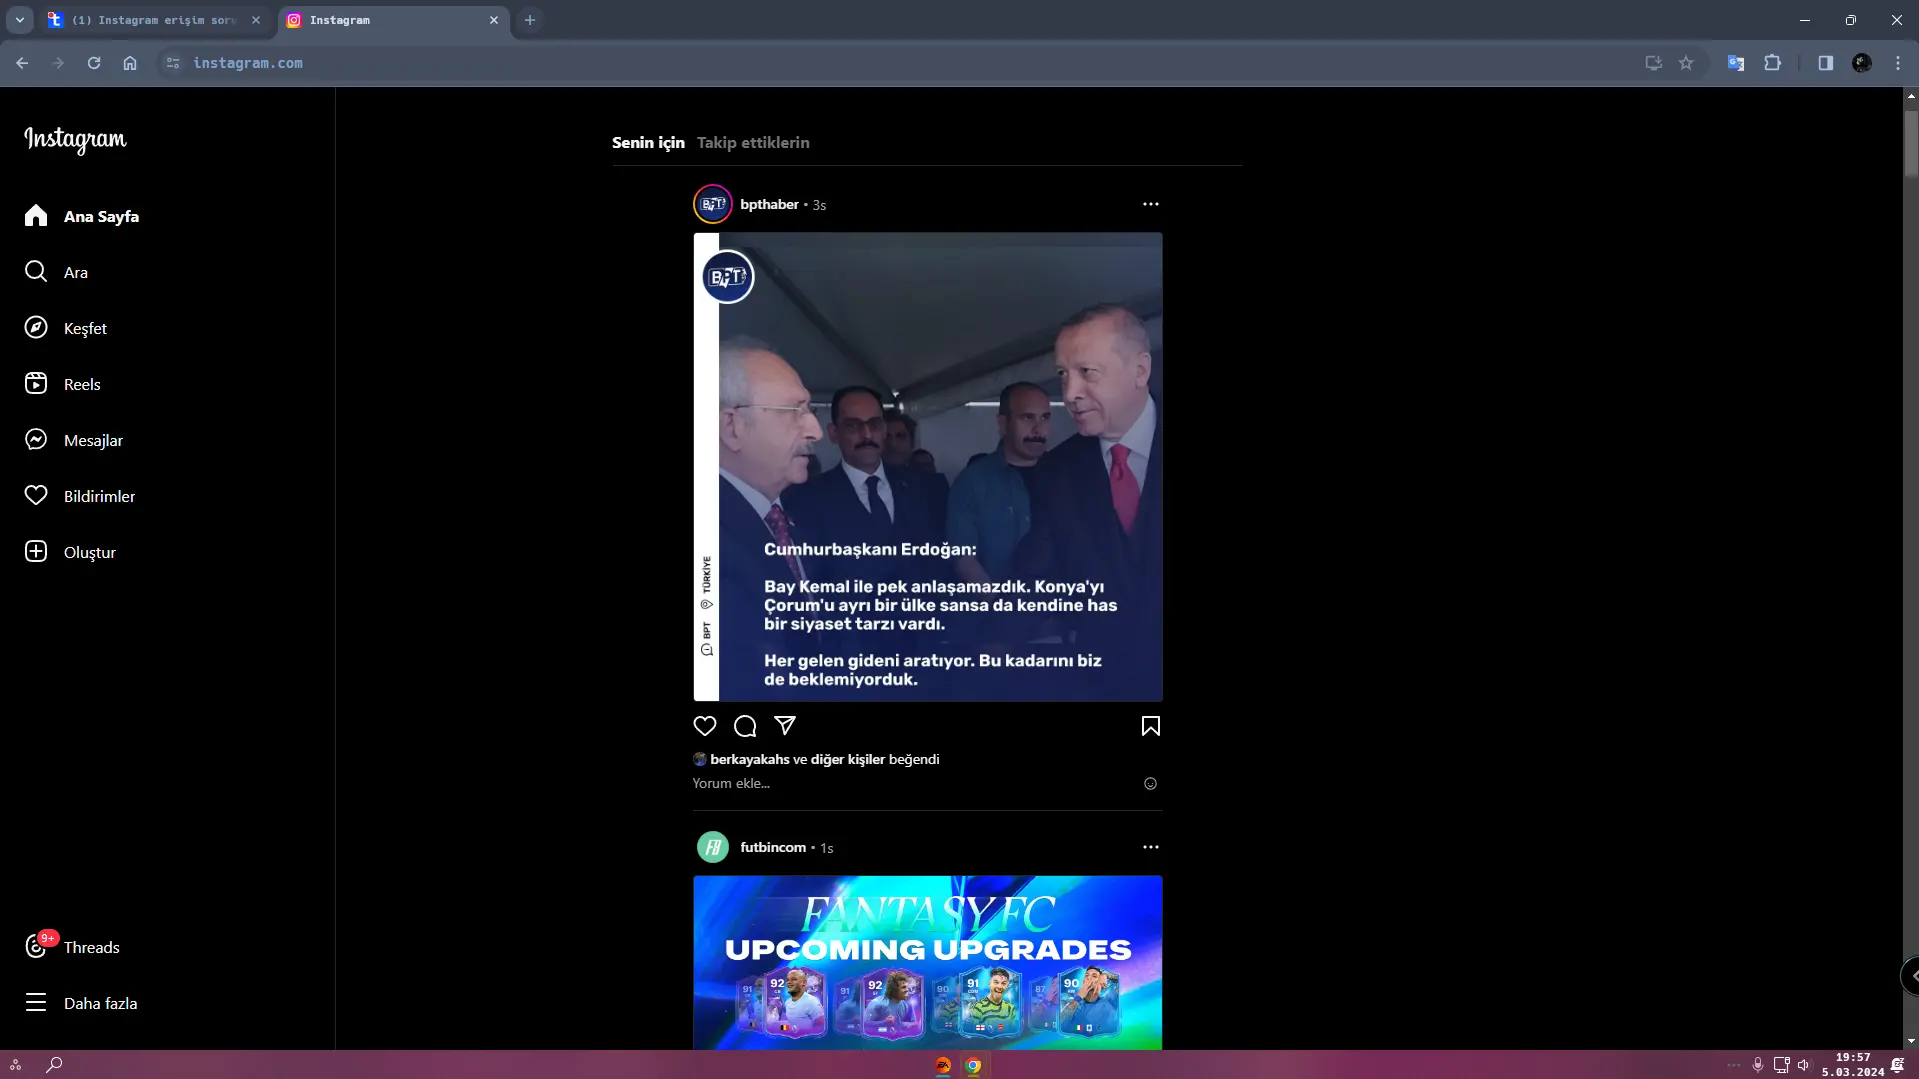
Task: Show Bildirimler notifications panel
Action: [x=79, y=496]
